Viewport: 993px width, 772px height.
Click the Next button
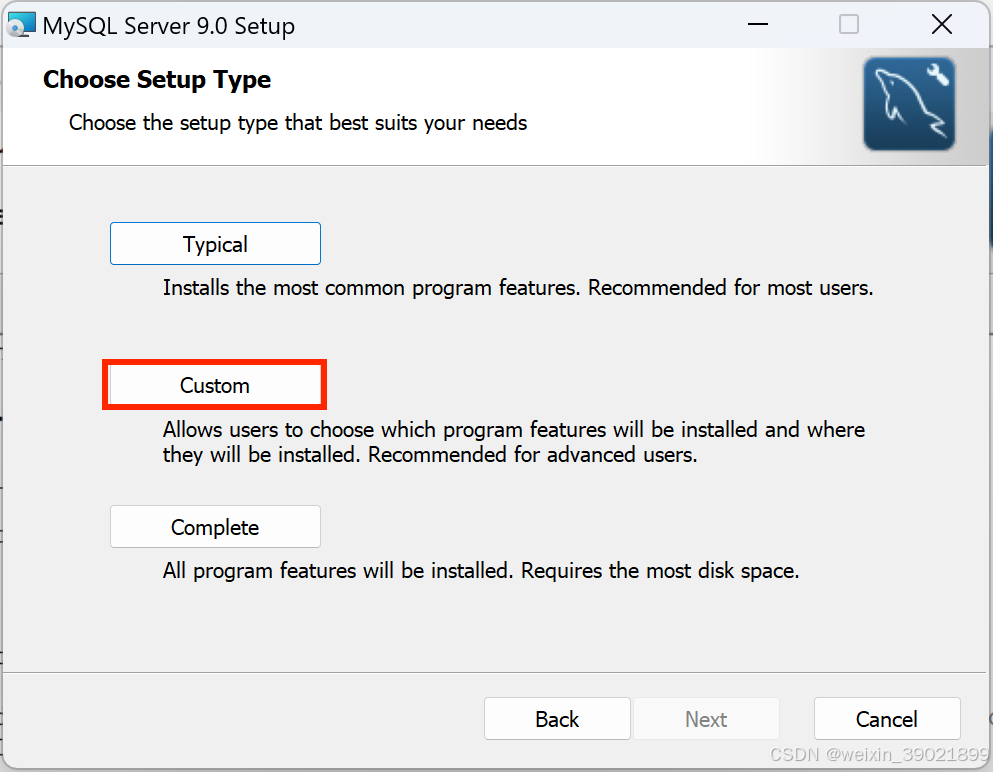[706, 718]
